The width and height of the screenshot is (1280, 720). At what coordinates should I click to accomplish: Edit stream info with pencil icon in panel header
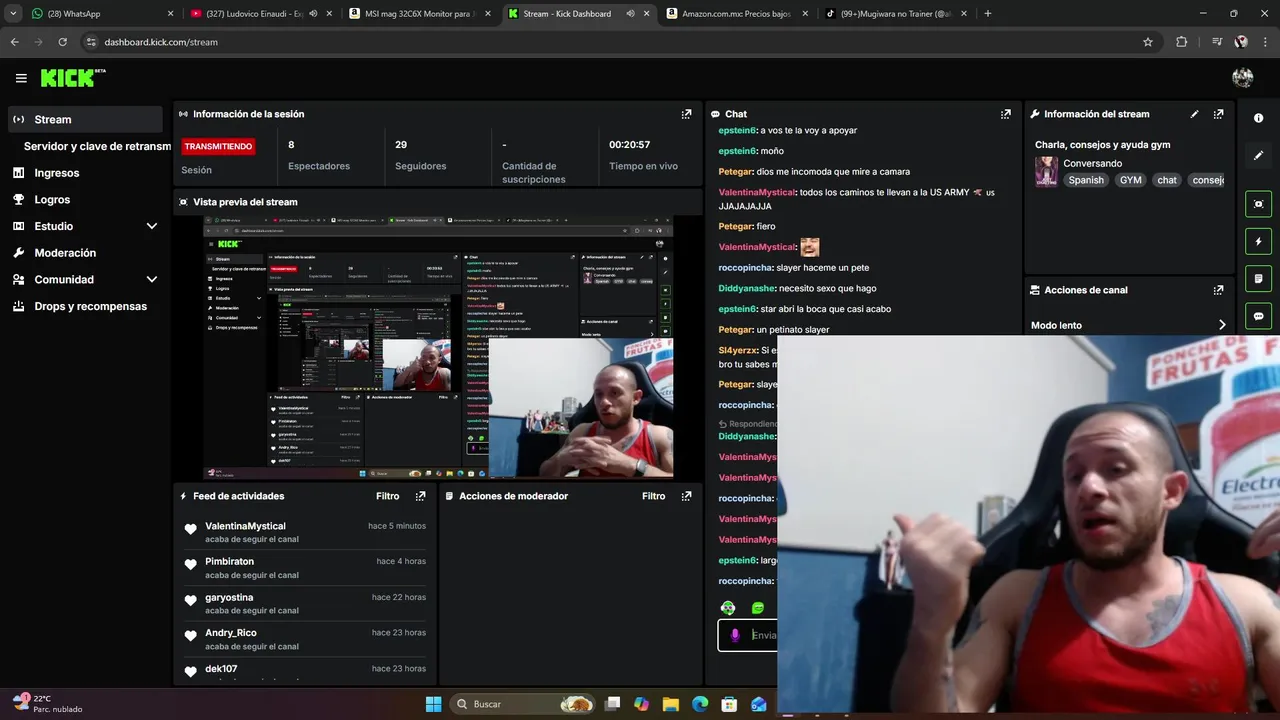point(1194,114)
